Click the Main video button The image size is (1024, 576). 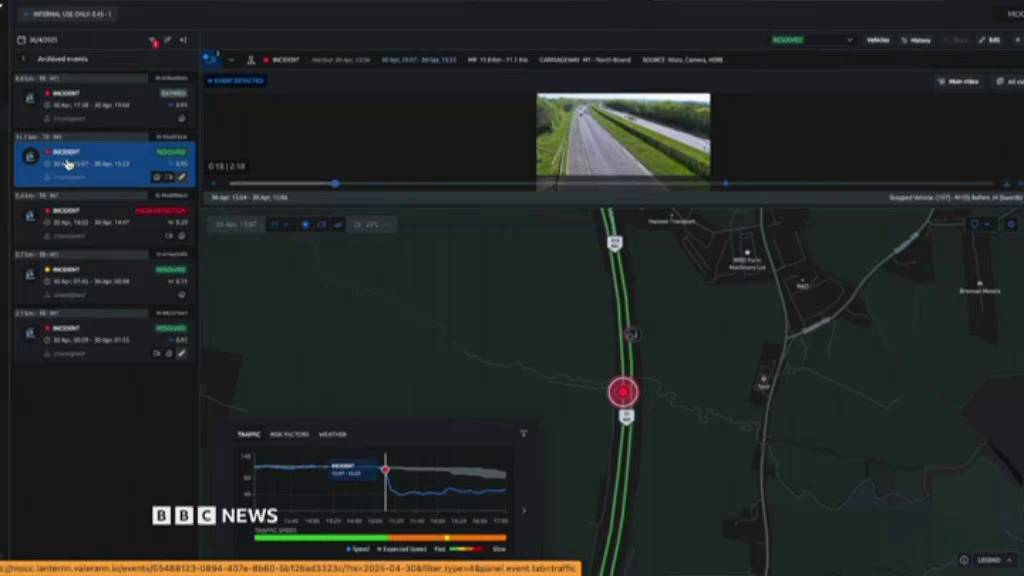(x=958, y=81)
